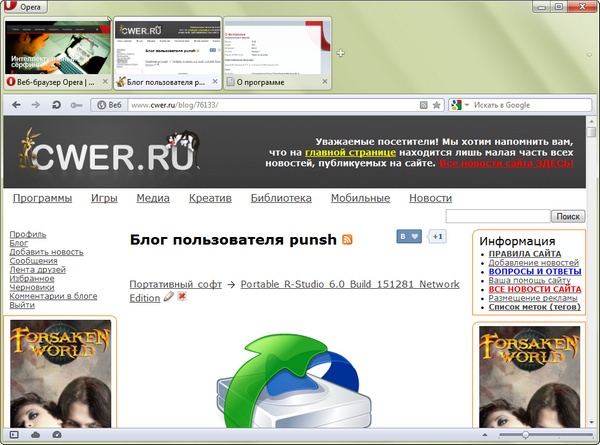Click the RSS feed icon in address bar
This screenshot has width=600, height=445.
423,104
